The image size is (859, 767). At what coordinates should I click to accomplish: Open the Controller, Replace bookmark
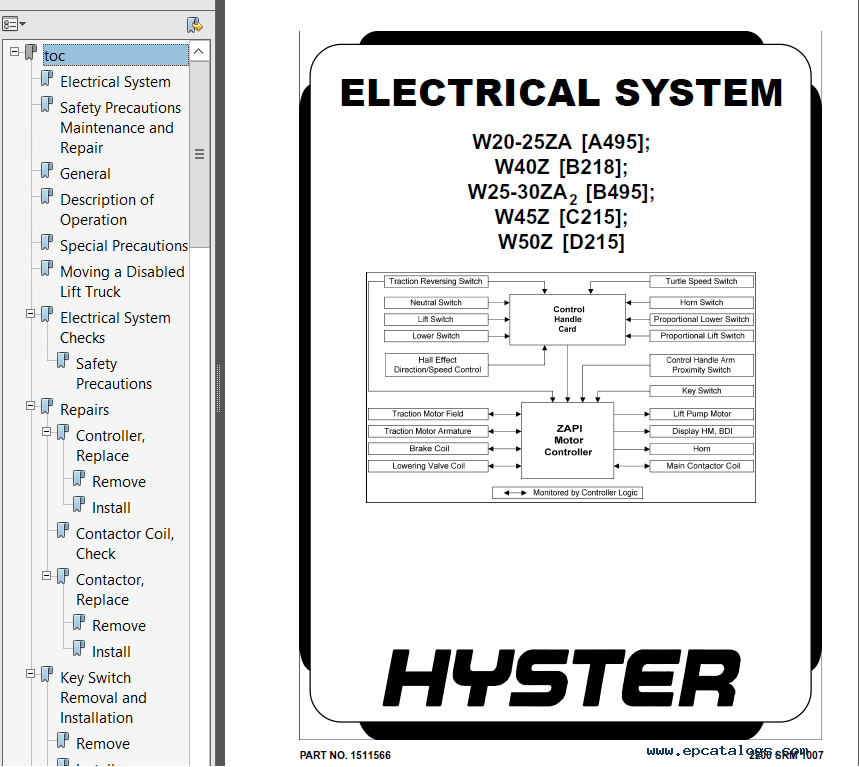coord(110,445)
